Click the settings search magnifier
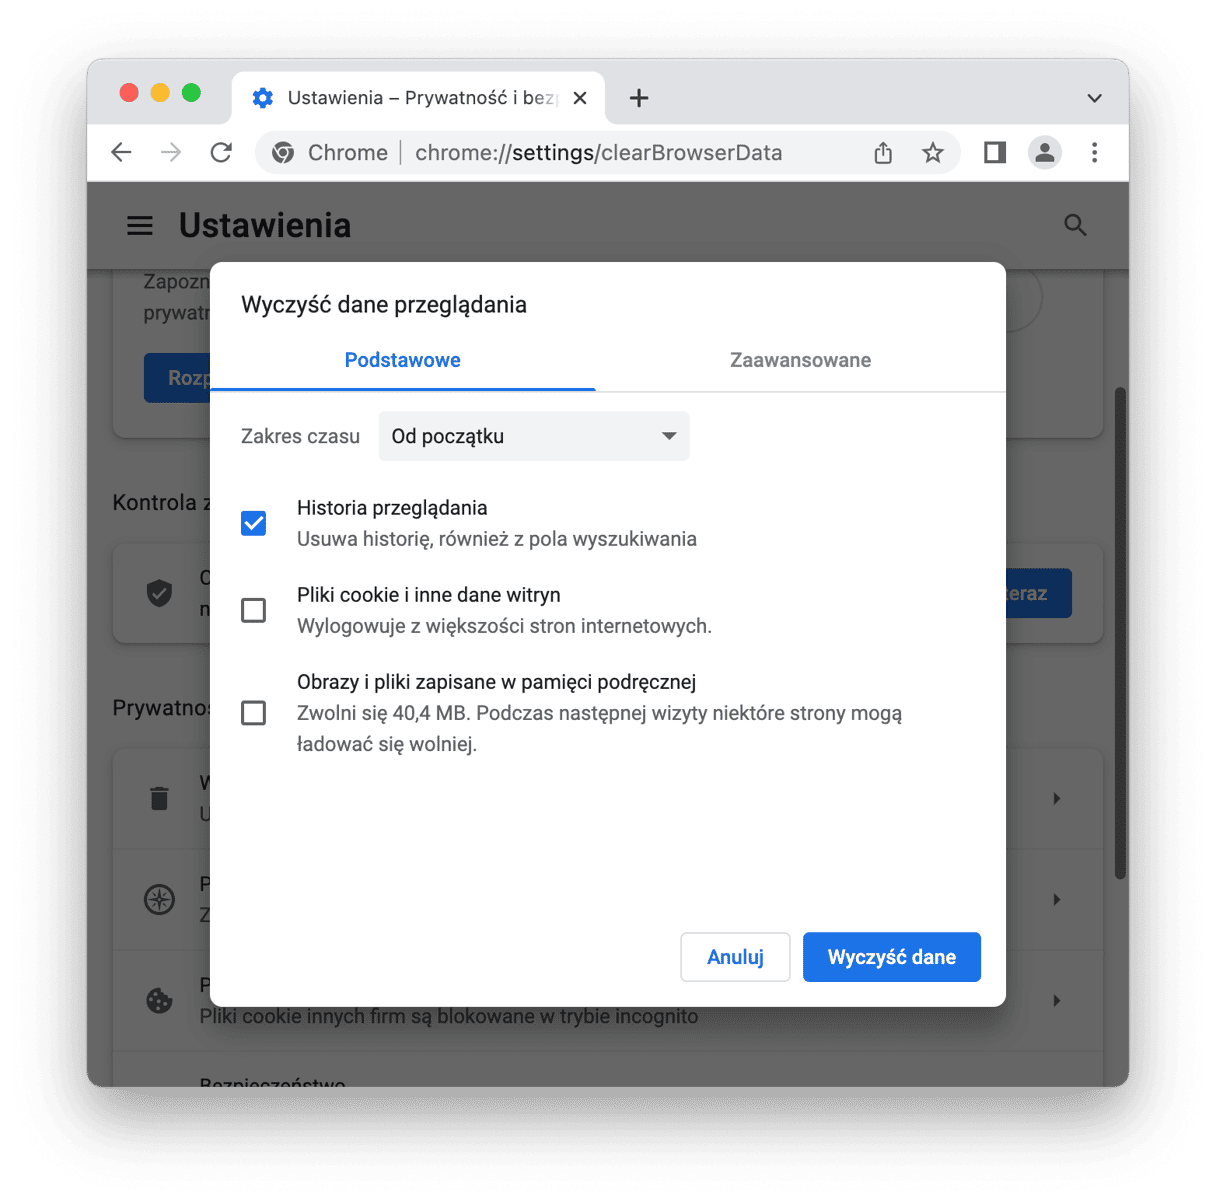1216x1202 pixels. pyautogui.click(x=1075, y=226)
